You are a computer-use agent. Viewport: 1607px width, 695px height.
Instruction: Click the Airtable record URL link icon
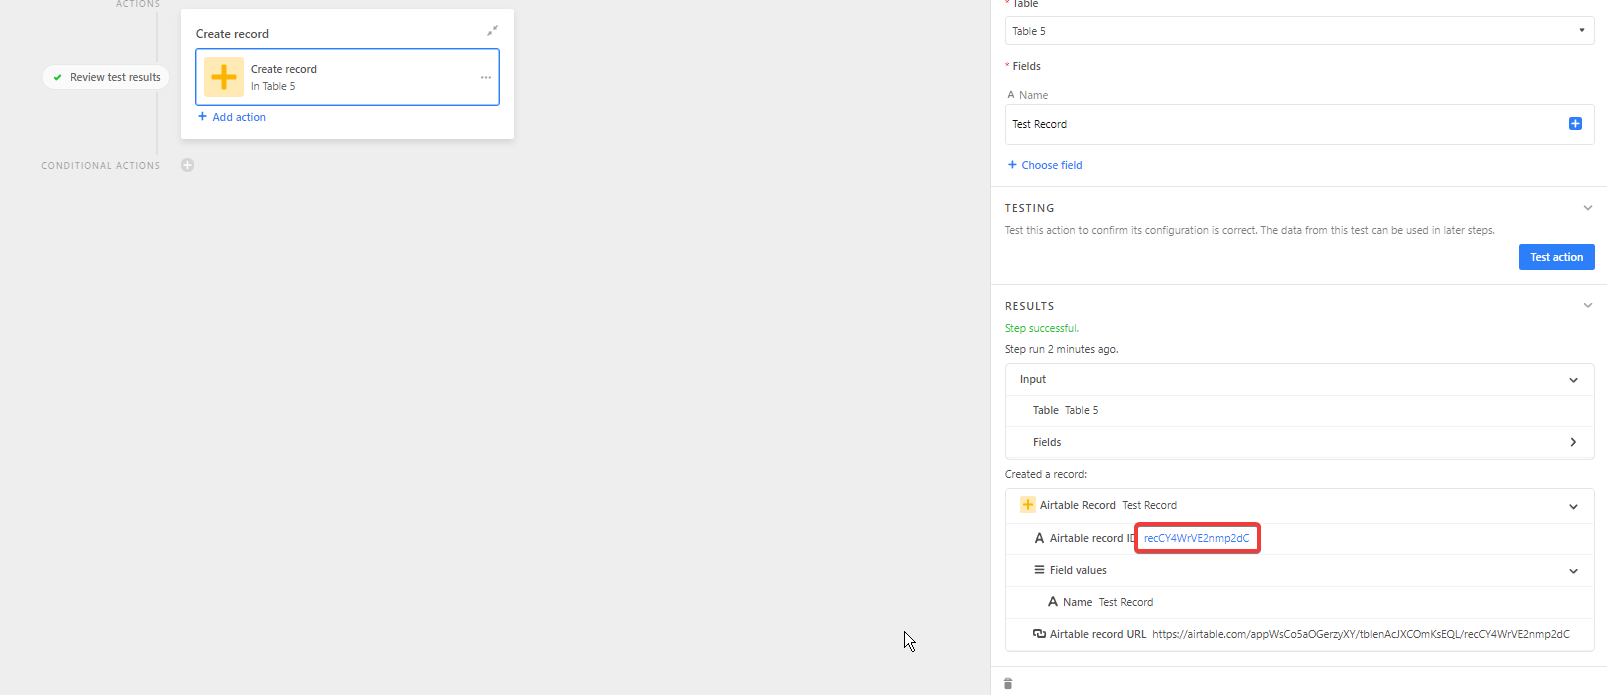pos(1039,634)
